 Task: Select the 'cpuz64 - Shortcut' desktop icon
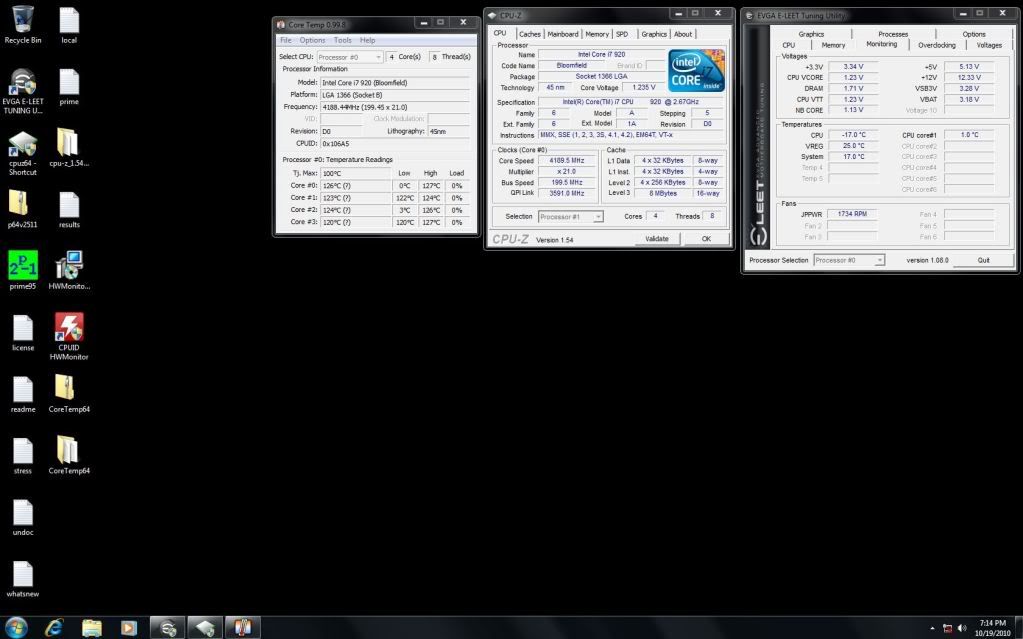tap(23, 153)
